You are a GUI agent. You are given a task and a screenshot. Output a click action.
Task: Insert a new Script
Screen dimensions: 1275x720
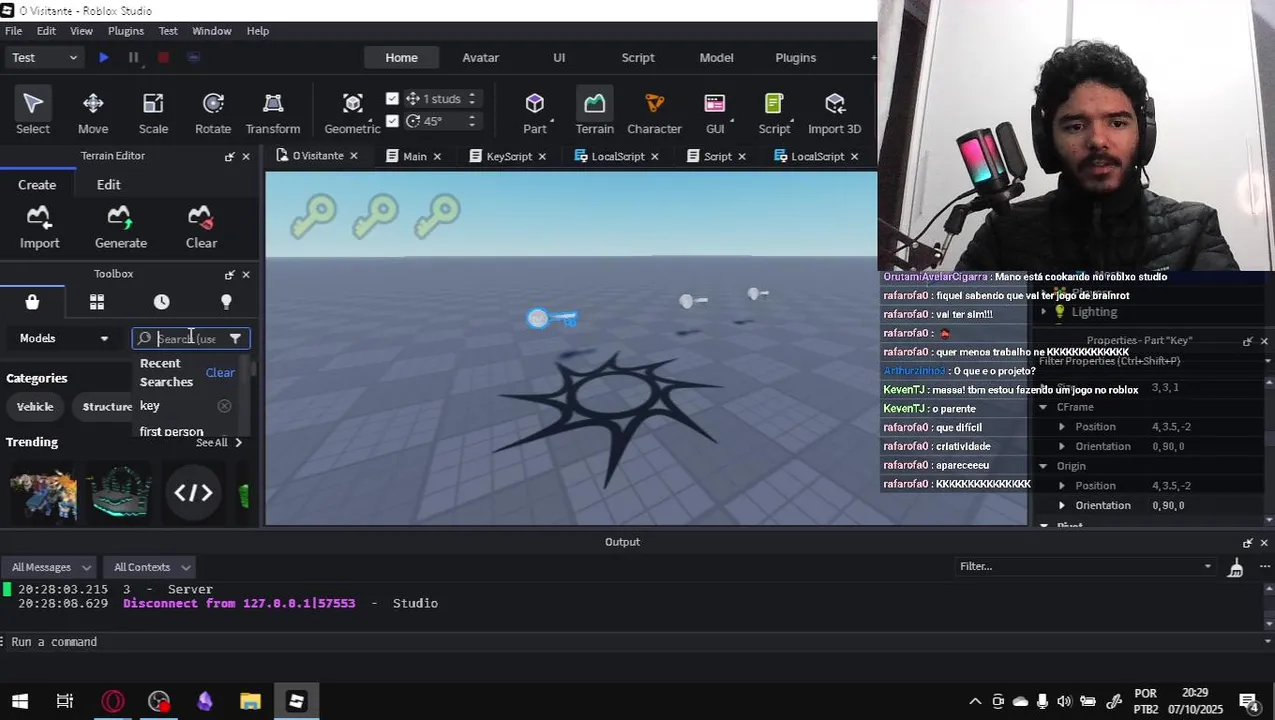click(774, 112)
